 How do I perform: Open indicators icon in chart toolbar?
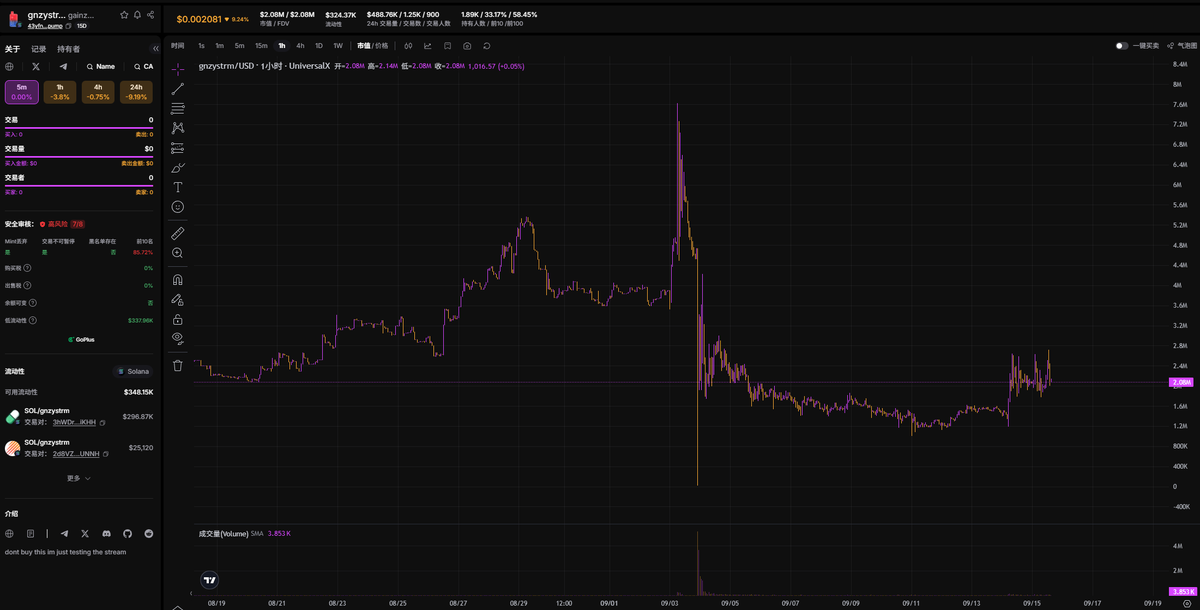(x=427, y=45)
